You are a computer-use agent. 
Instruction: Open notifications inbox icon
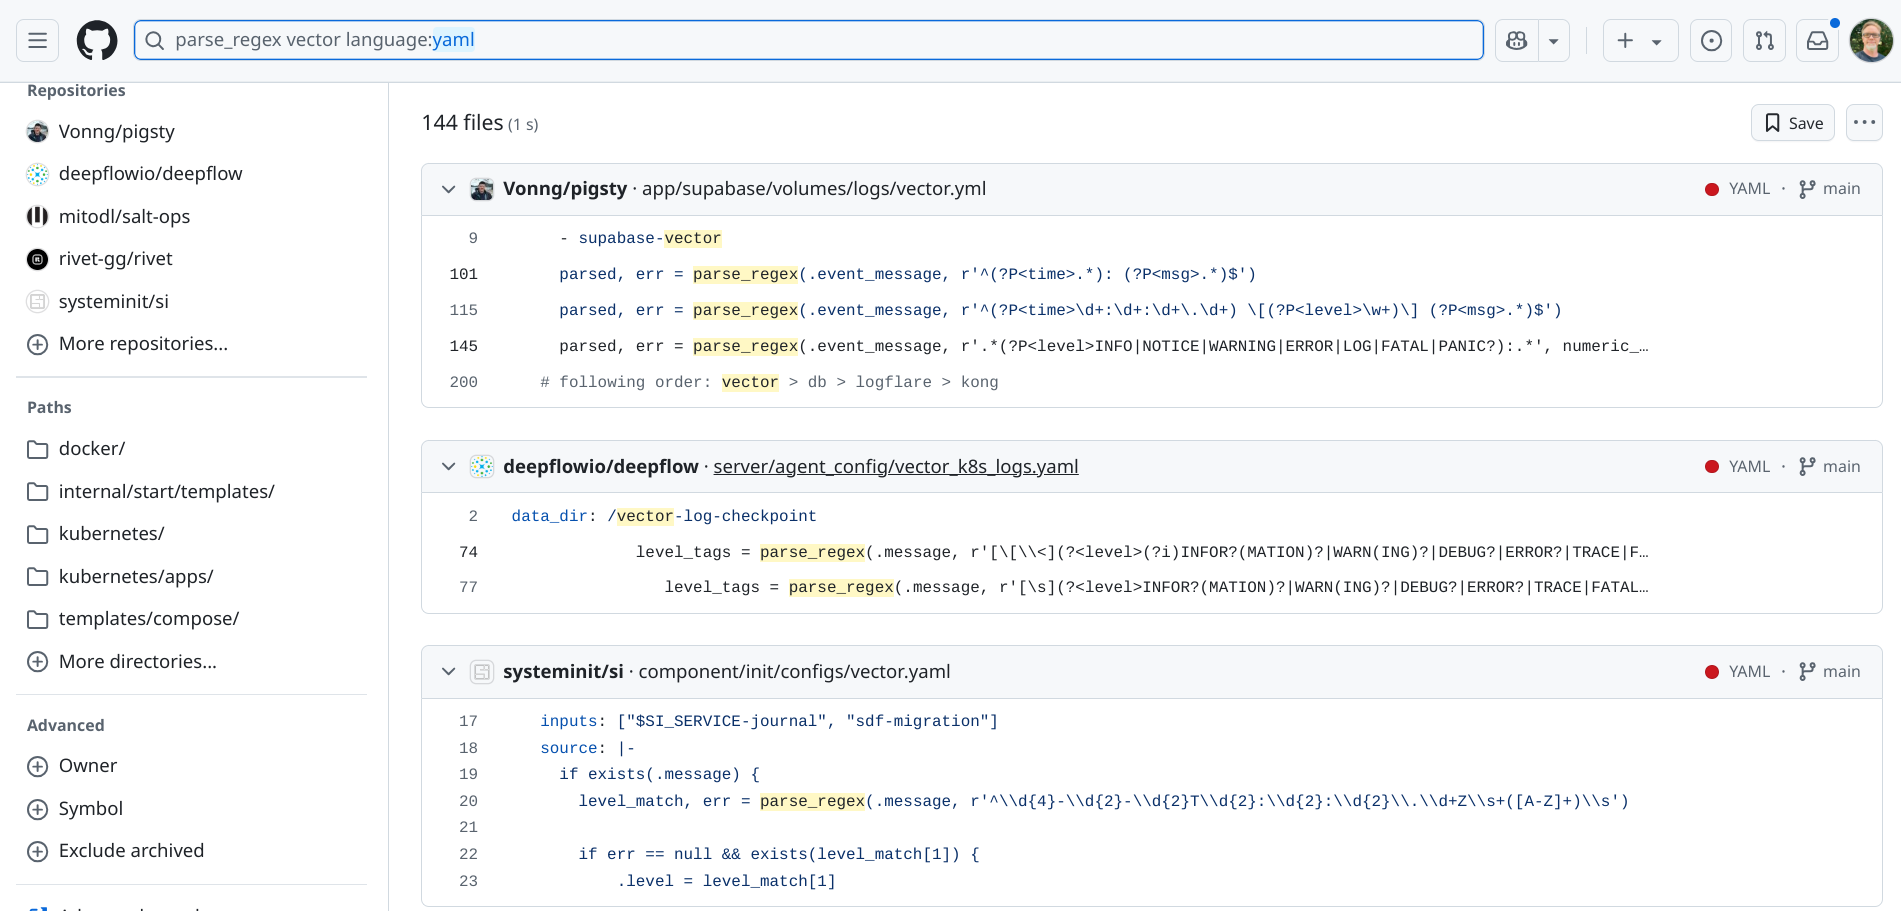click(1818, 41)
